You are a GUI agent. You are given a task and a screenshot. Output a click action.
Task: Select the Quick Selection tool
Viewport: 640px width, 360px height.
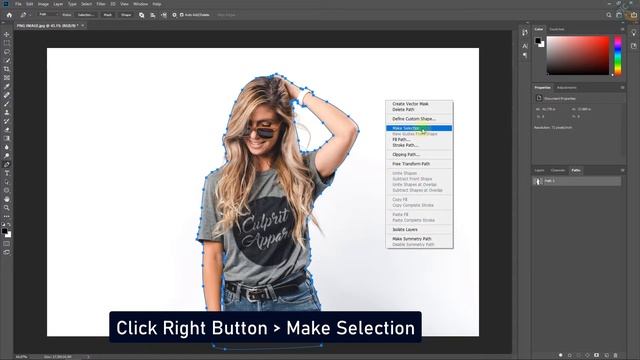point(7,60)
